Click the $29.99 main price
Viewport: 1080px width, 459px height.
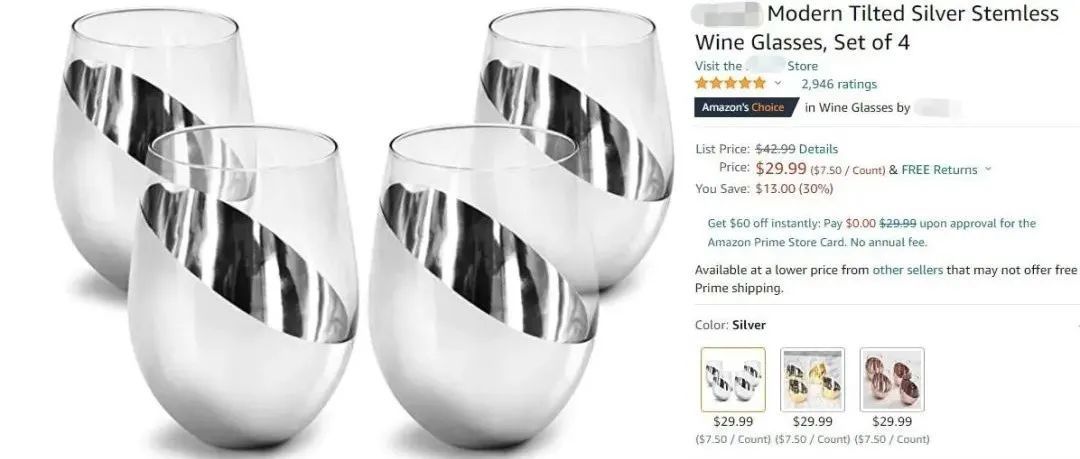[781, 168]
